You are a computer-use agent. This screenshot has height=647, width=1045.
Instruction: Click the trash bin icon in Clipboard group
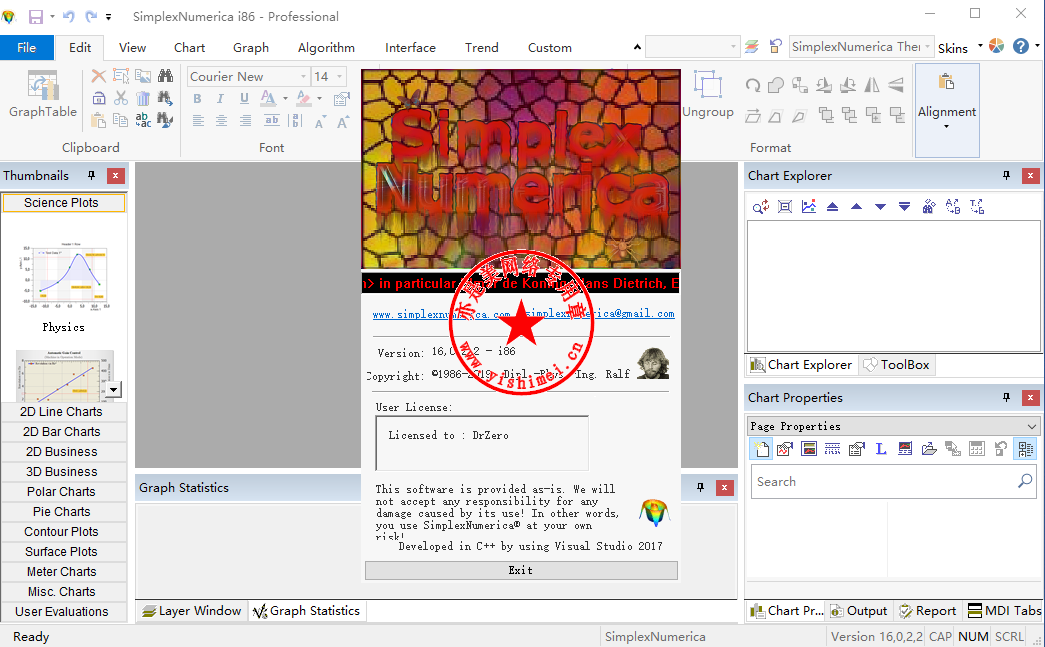tap(143, 98)
